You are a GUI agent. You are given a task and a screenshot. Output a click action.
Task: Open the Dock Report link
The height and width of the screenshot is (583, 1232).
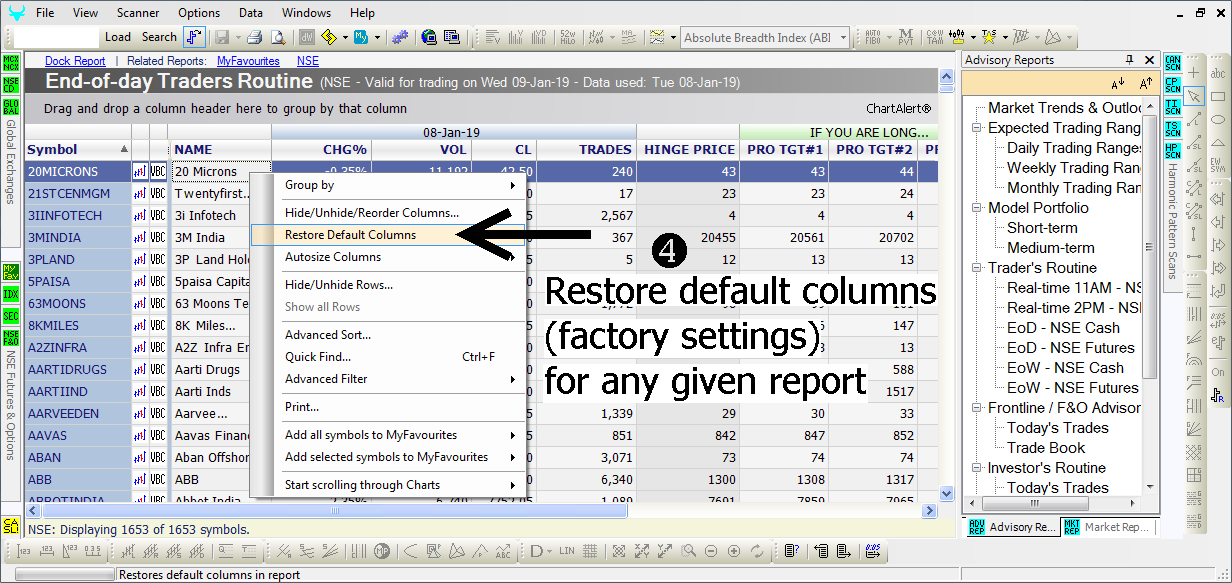point(75,61)
